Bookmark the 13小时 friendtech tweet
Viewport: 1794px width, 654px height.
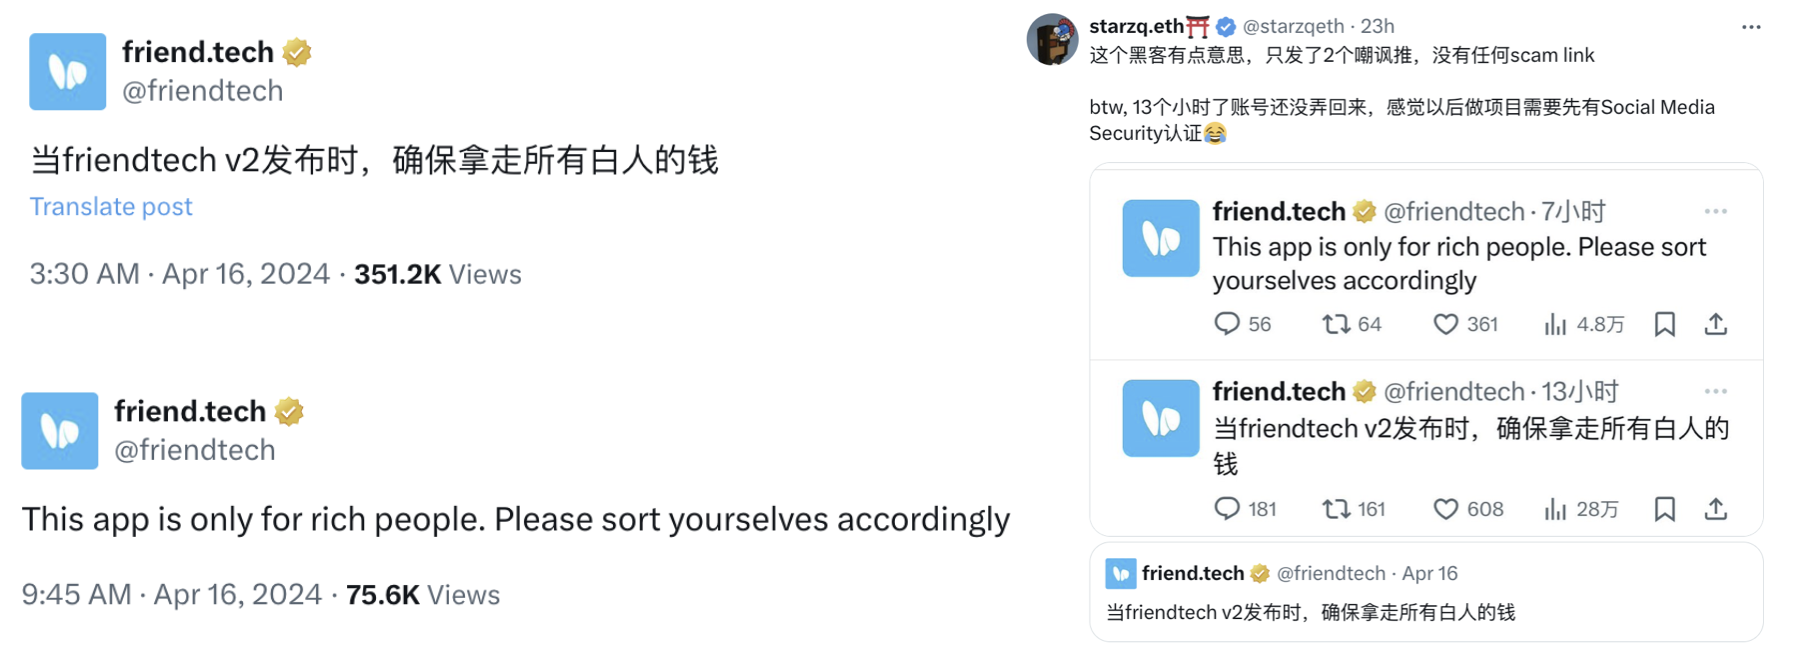pyautogui.click(x=1665, y=509)
